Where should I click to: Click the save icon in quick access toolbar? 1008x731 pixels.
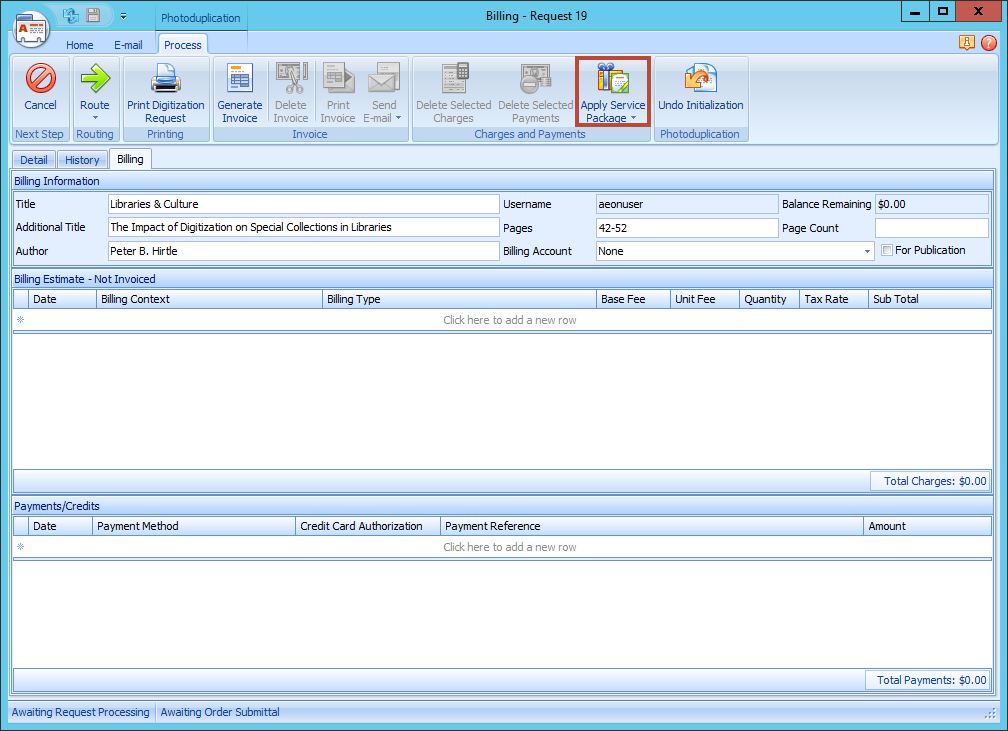click(93, 16)
